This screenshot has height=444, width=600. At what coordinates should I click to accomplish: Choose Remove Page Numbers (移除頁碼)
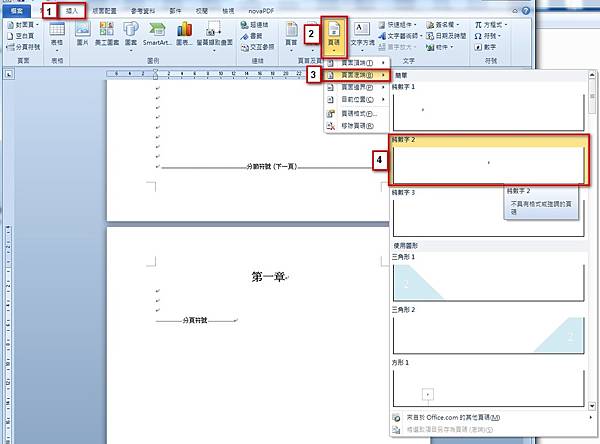357,126
